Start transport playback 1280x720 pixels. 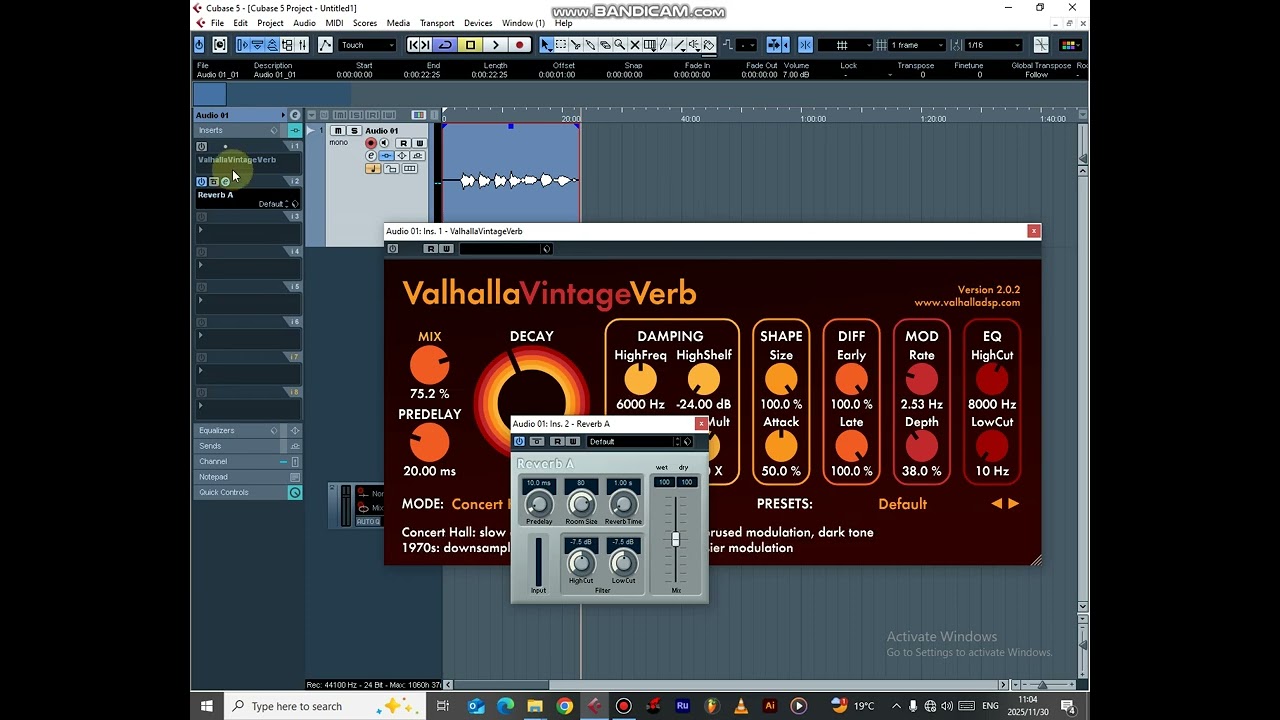pos(495,45)
